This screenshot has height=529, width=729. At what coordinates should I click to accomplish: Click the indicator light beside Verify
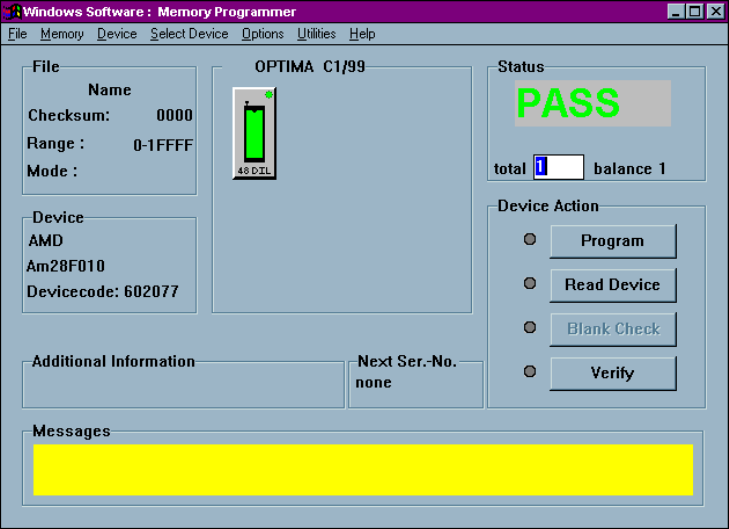pyautogui.click(x=530, y=371)
